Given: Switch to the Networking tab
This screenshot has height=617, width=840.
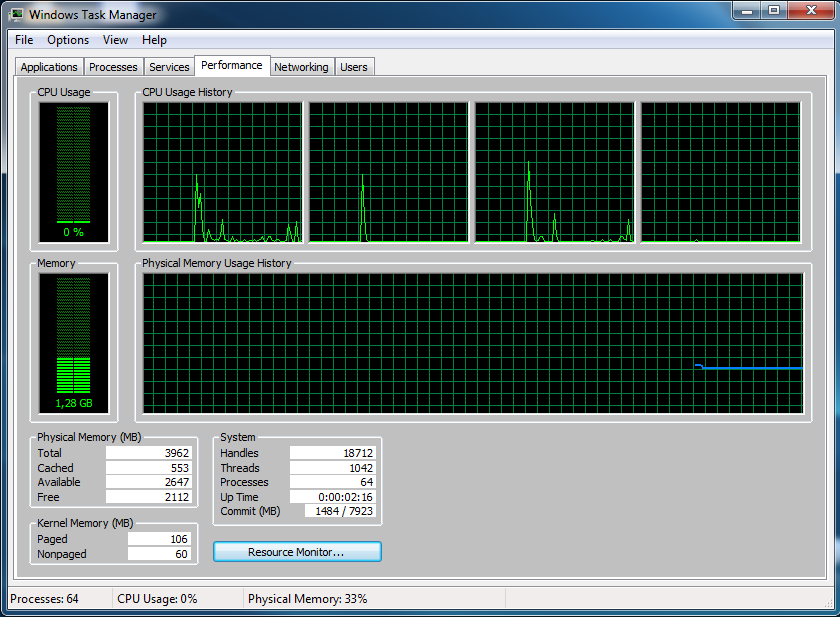Looking at the screenshot, I should click(x=301, y=67).
